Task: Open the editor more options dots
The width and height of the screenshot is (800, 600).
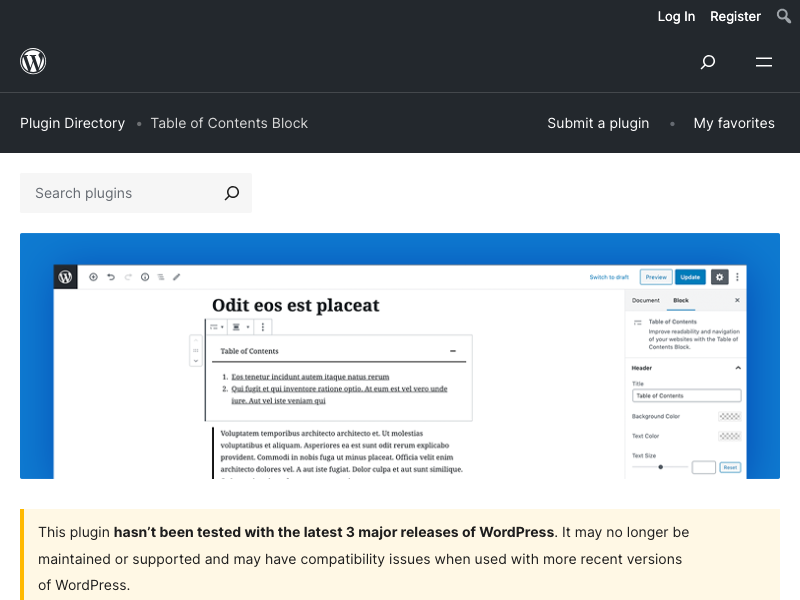Action: point(737,277)
